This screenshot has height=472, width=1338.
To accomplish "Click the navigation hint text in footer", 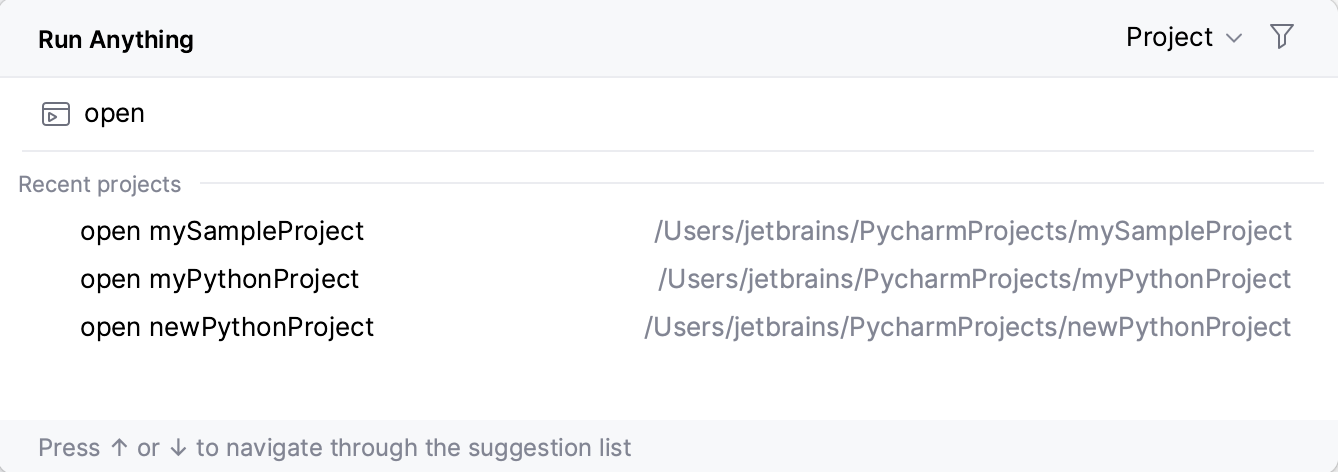I will 335,448.
